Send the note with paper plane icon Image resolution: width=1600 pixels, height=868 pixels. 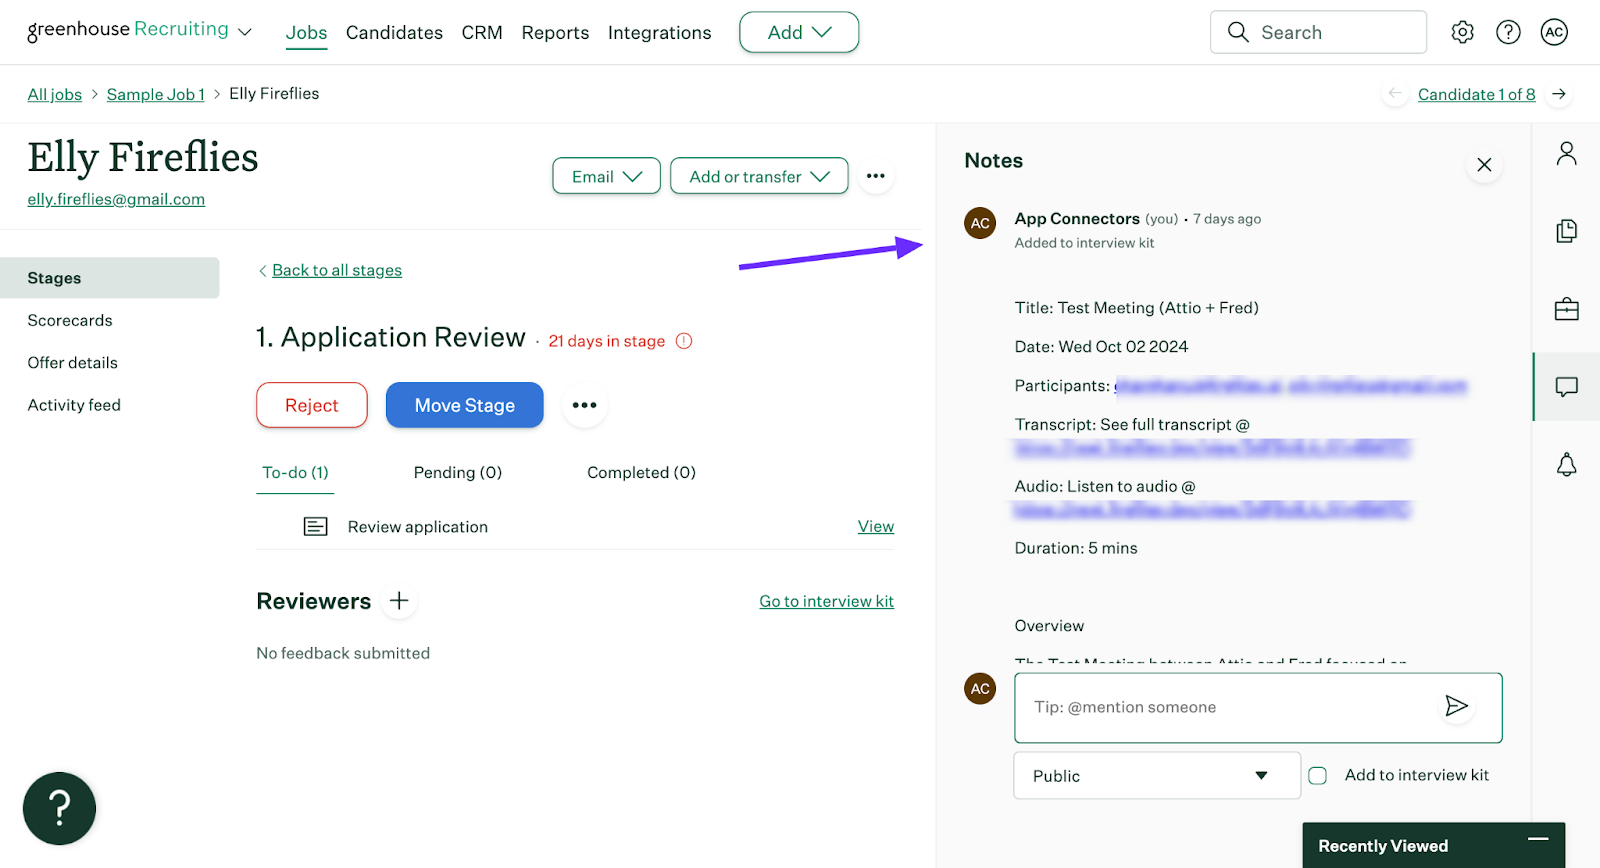1456,706
